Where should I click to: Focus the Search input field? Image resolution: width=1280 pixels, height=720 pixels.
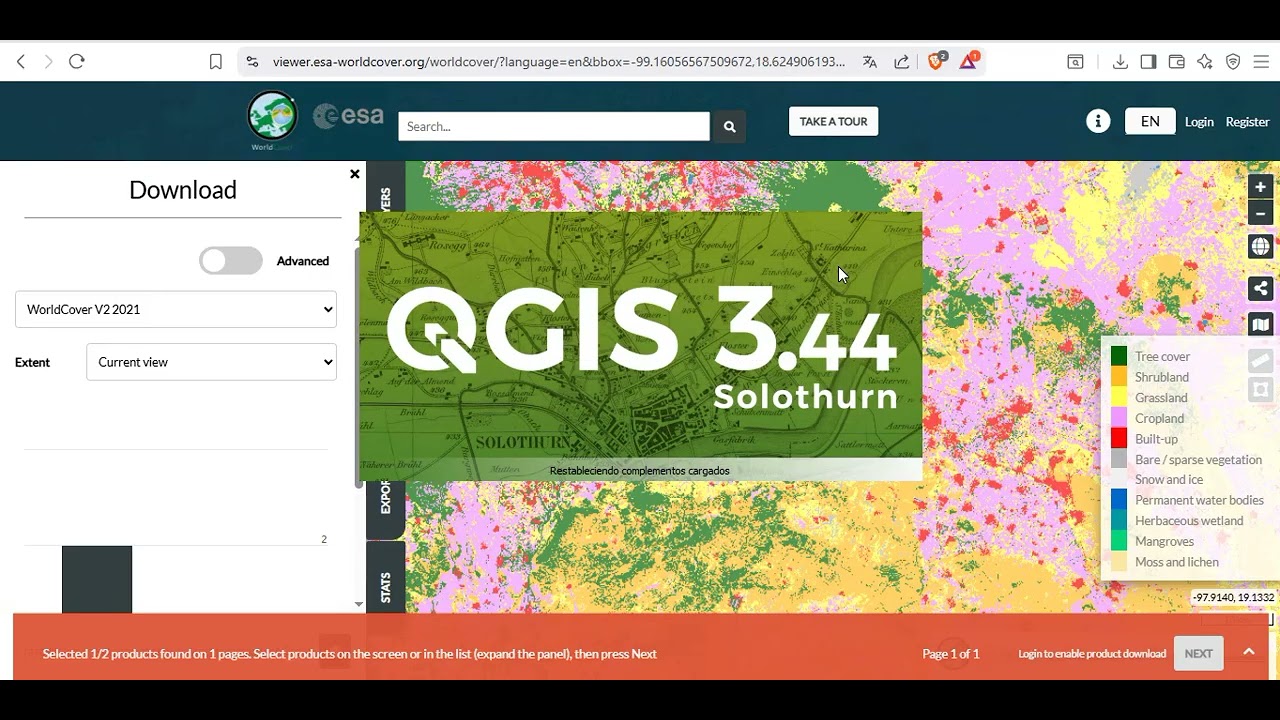554,126
